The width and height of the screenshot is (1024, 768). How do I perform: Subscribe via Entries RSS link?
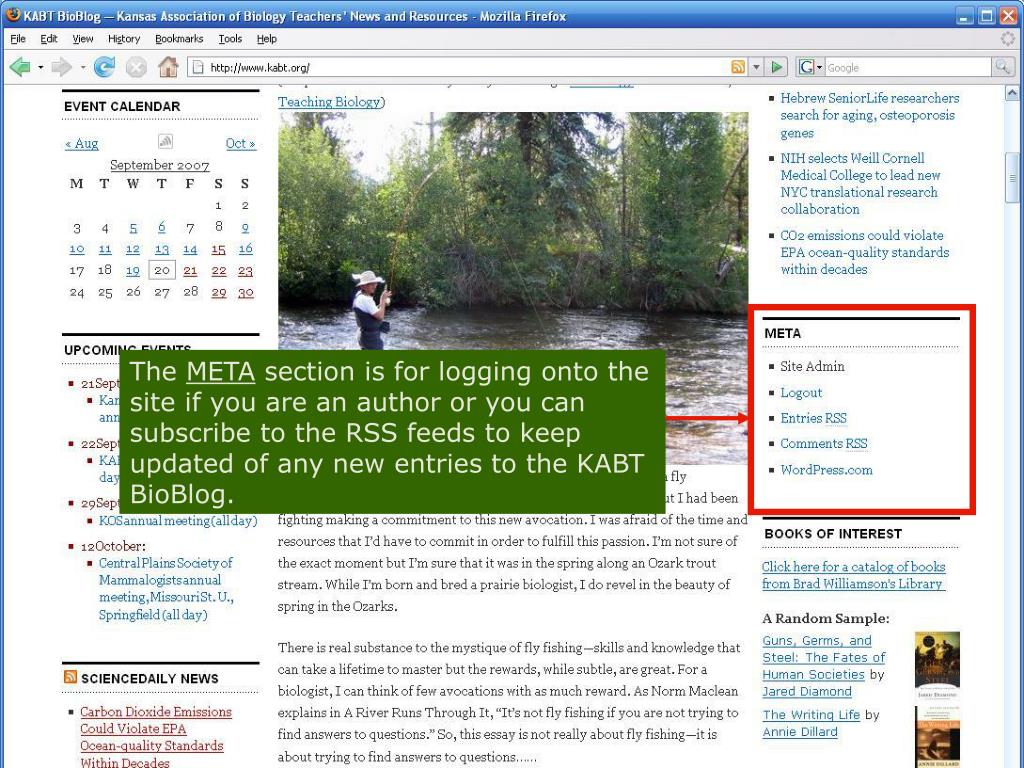[x=814, y=418]
